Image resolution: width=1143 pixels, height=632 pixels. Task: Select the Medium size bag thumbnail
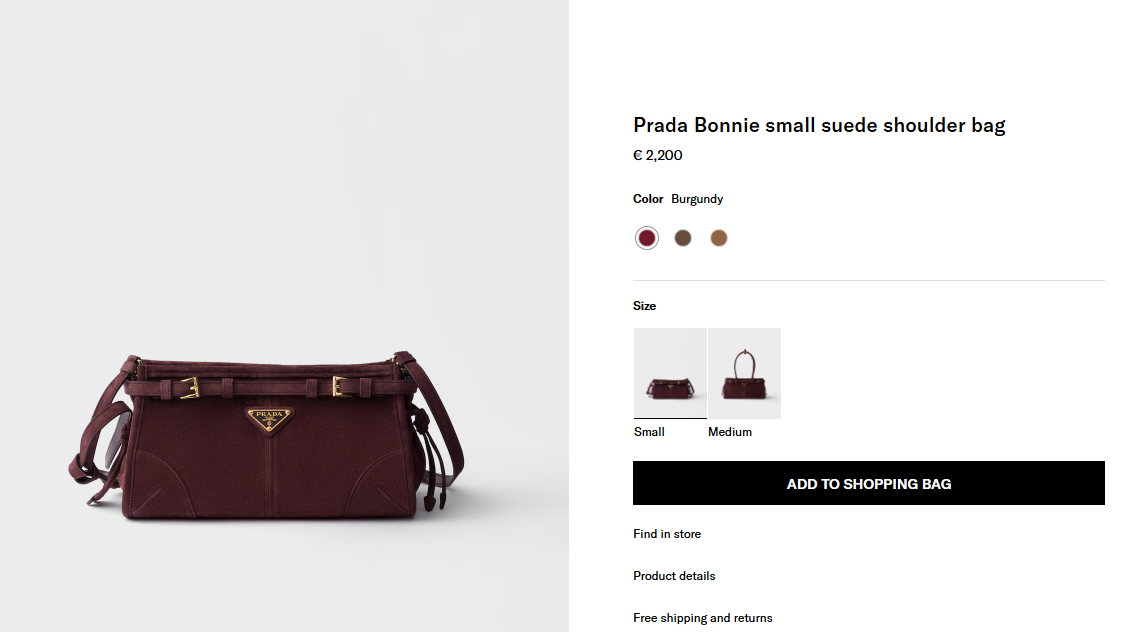(x=744, y=373)
